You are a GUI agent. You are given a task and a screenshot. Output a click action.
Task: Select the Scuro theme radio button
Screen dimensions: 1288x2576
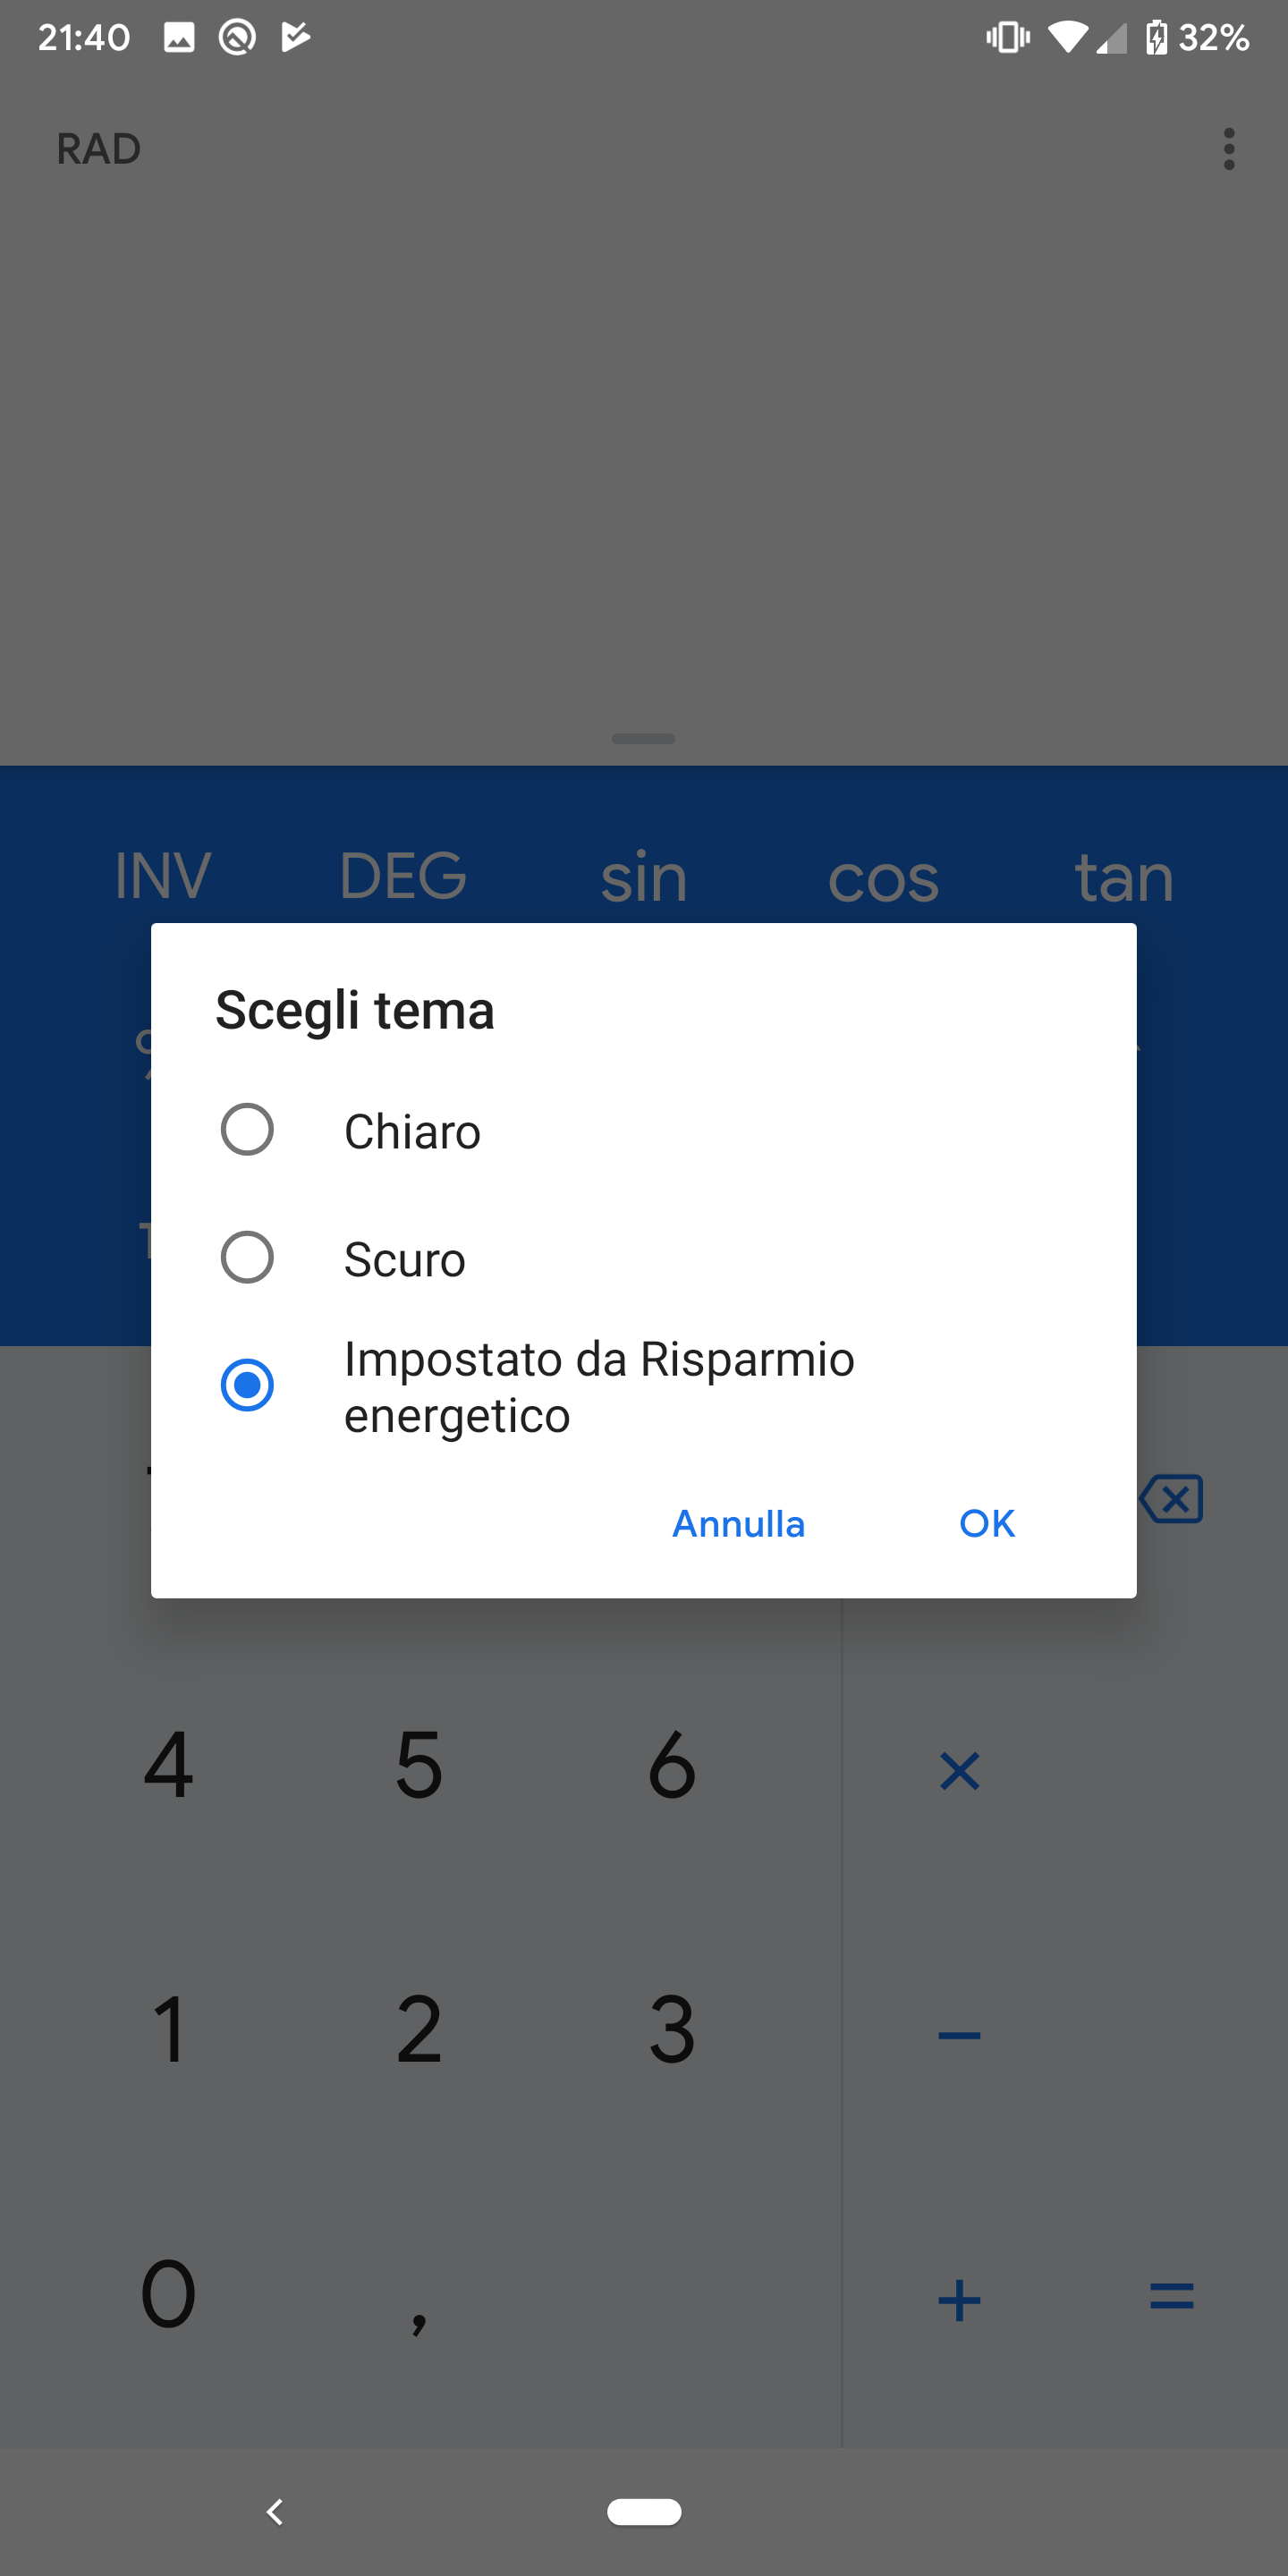point(247,1257)
